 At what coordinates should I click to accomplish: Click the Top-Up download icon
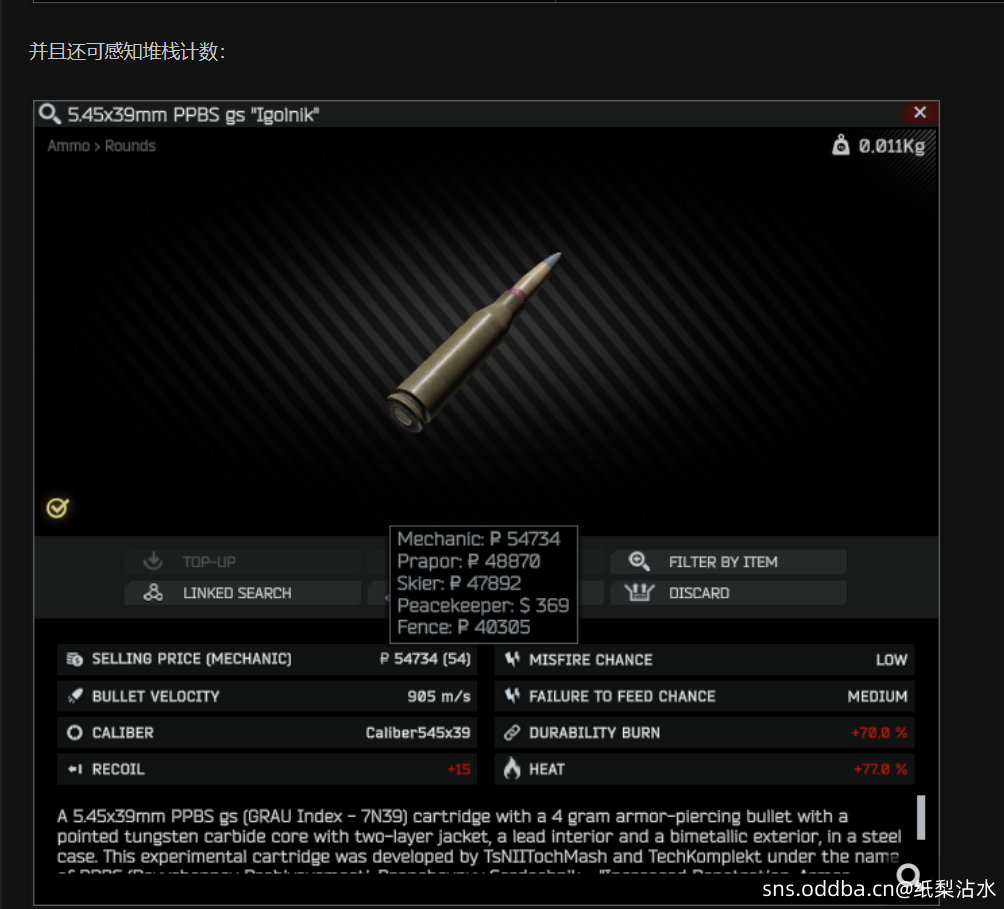tap(153, 561)
